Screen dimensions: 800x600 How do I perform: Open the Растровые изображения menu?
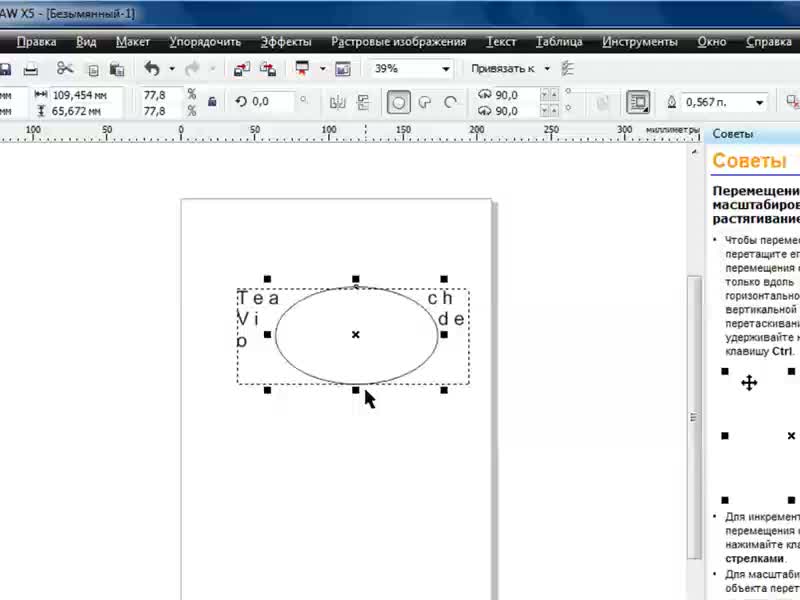pyautogui.click(x=398, y=42)
